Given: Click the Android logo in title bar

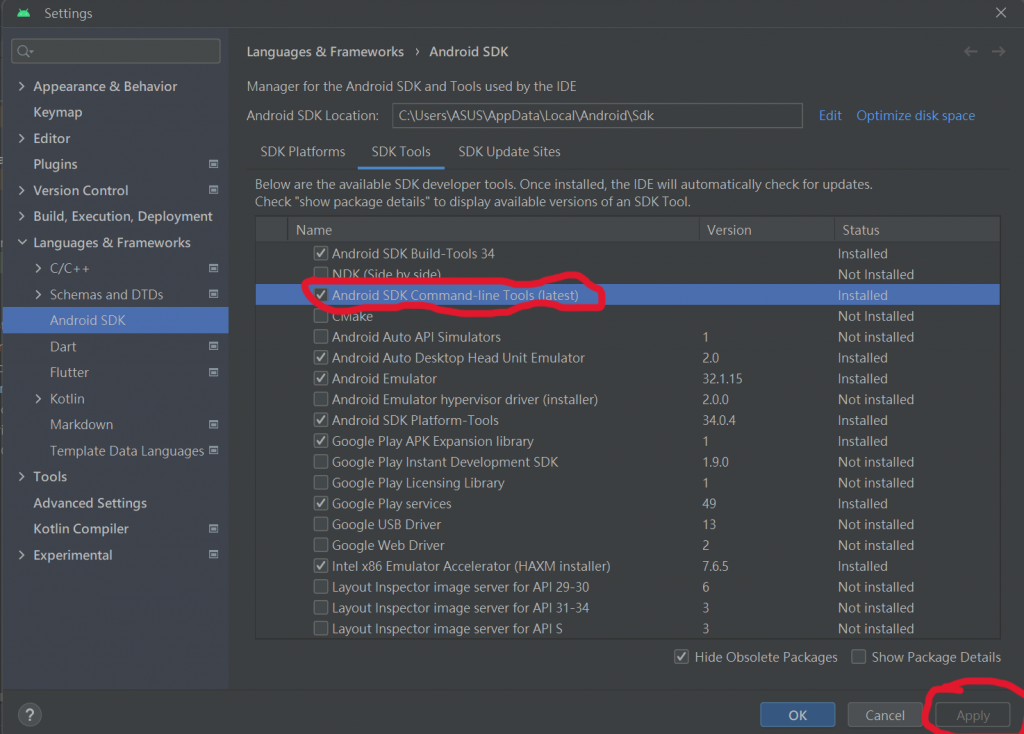Looking at the screenshot, I should click(x=24, y=13).
